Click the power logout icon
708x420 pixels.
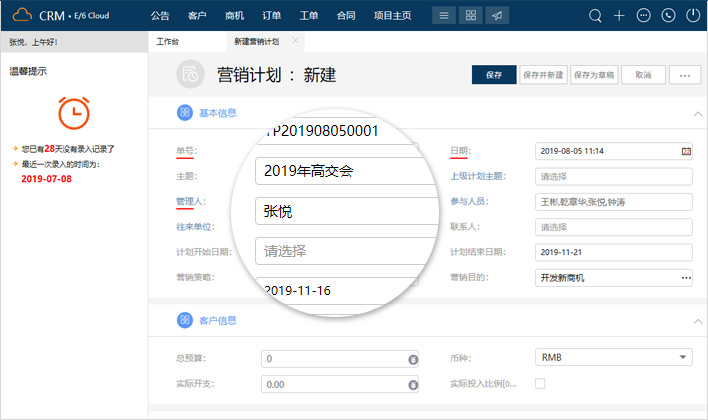[x=692, y=16]
